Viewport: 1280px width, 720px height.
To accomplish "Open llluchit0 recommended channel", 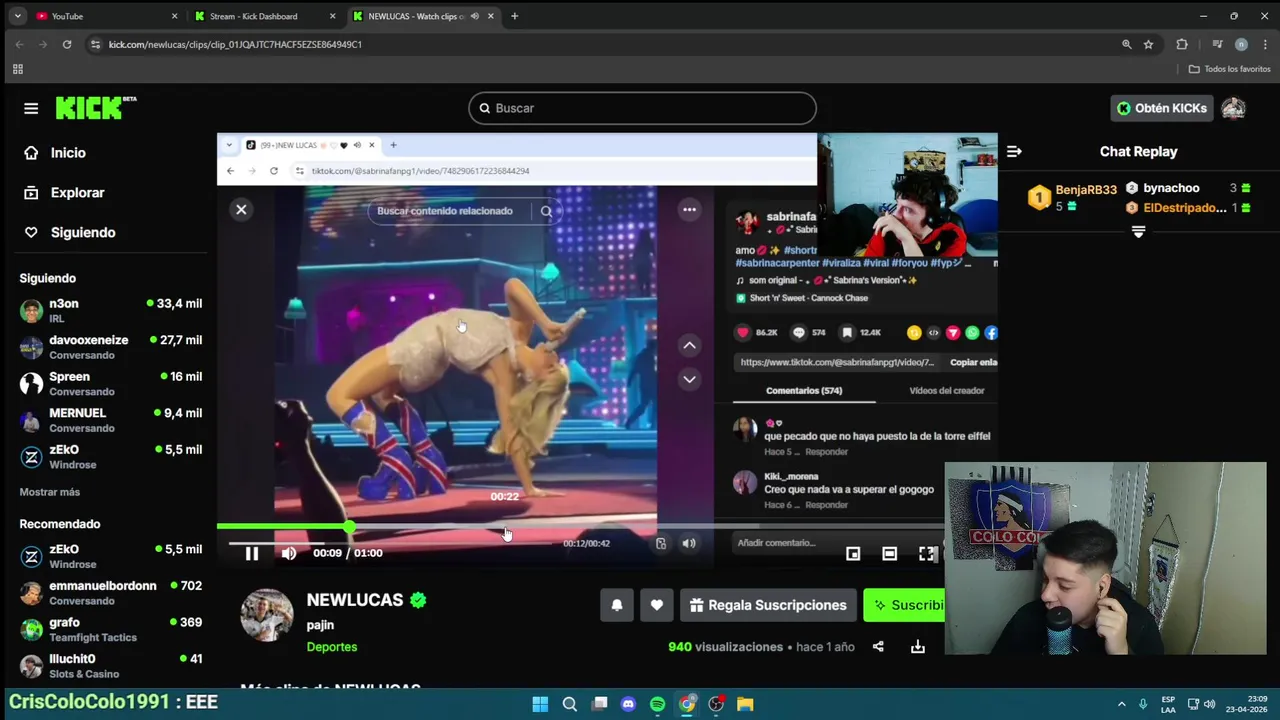I will [111, 665].
